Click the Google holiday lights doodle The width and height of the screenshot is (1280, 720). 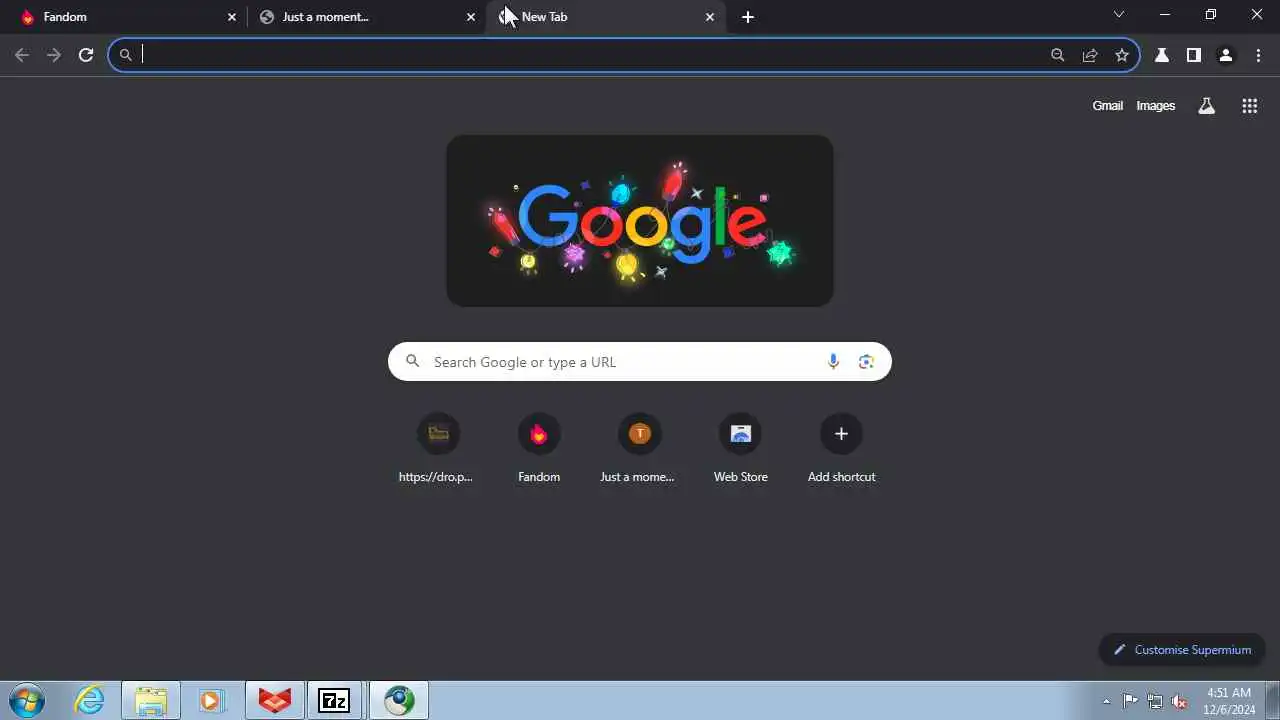(x=640, y=221)
